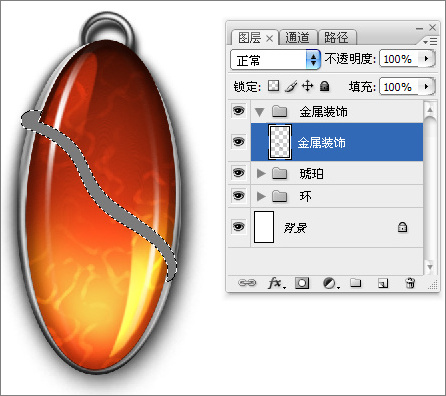Hide the 背景 layer eye icon
This screenshot has width=446, height=396.
point(238,227)
